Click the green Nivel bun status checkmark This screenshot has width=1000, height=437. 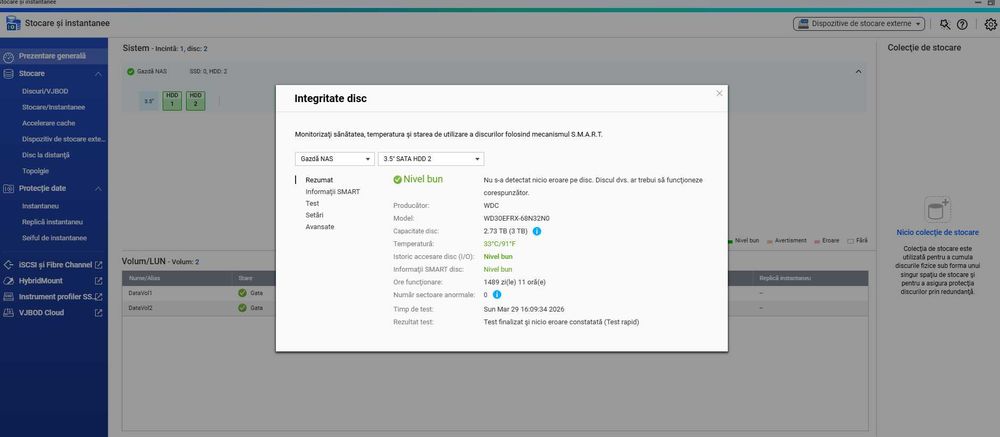(397, 180)
